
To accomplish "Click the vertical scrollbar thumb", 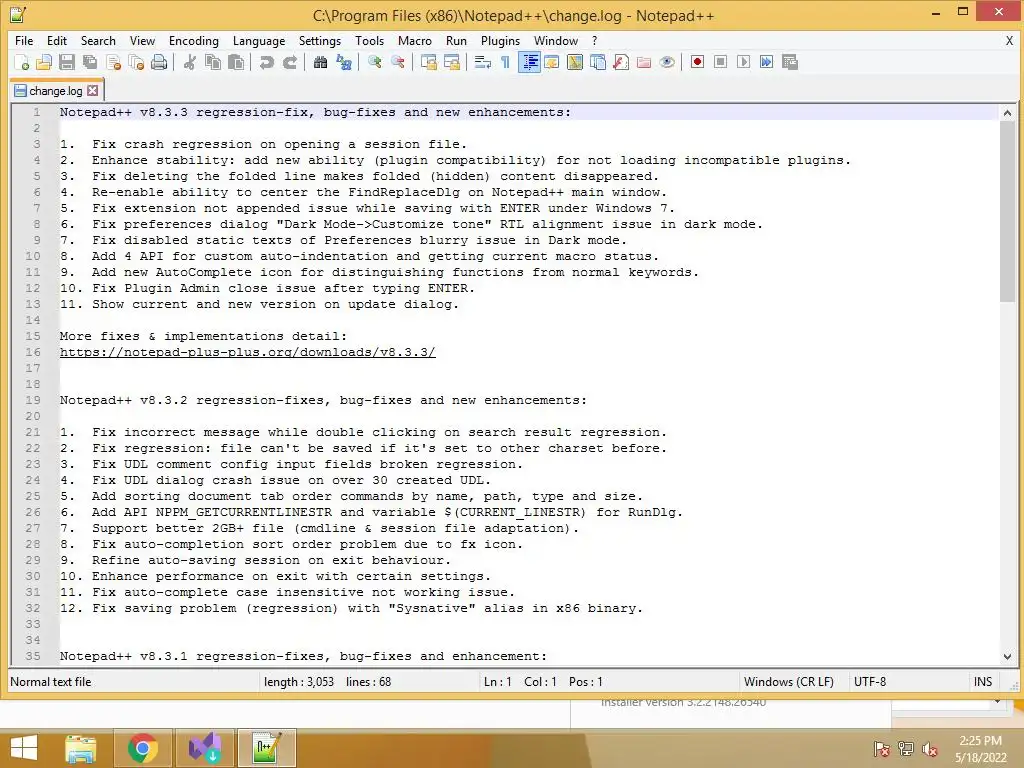I will [1007, 212].
